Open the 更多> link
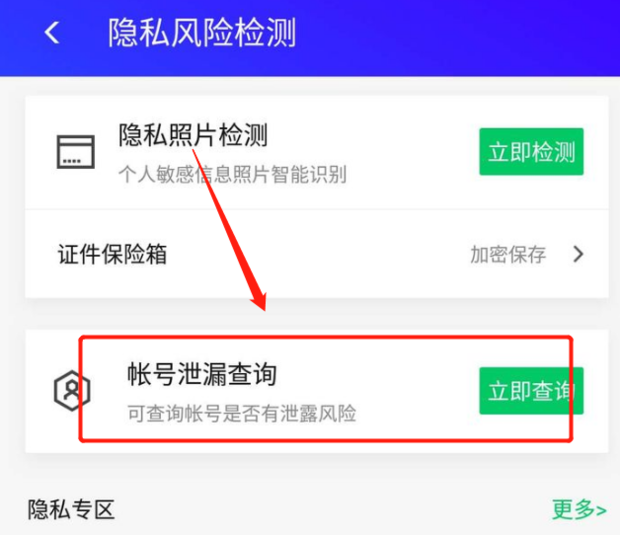620x535 pixels. pos(579,509)
